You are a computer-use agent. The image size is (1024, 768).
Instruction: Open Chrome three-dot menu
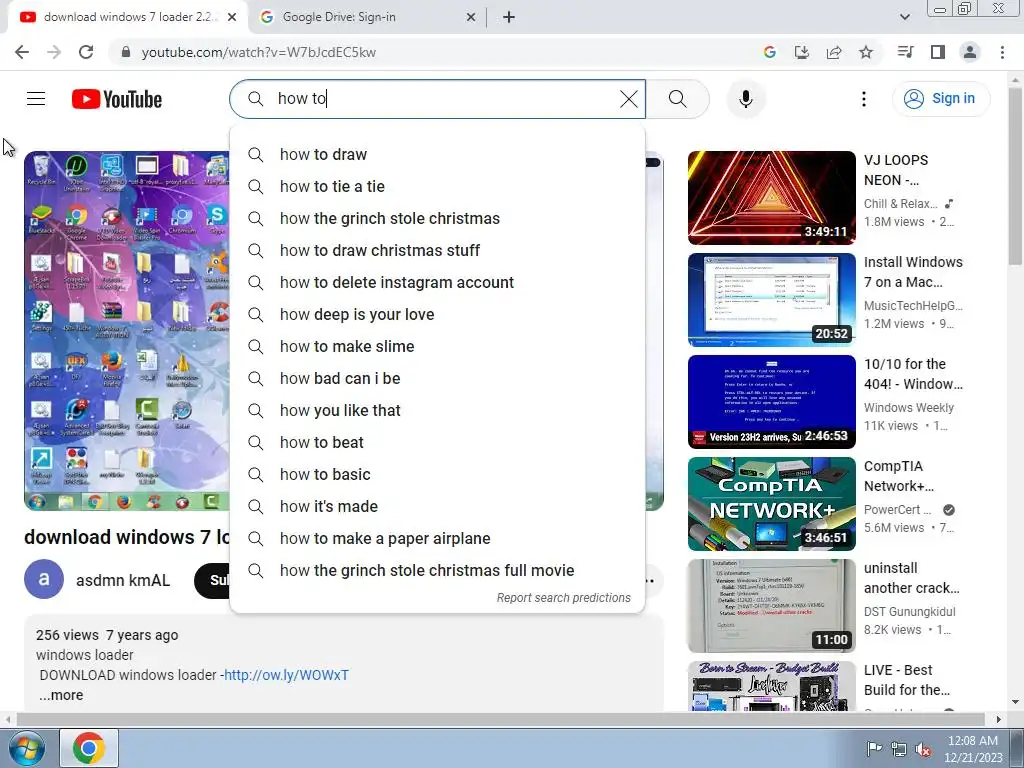[x=1002, y=52]
